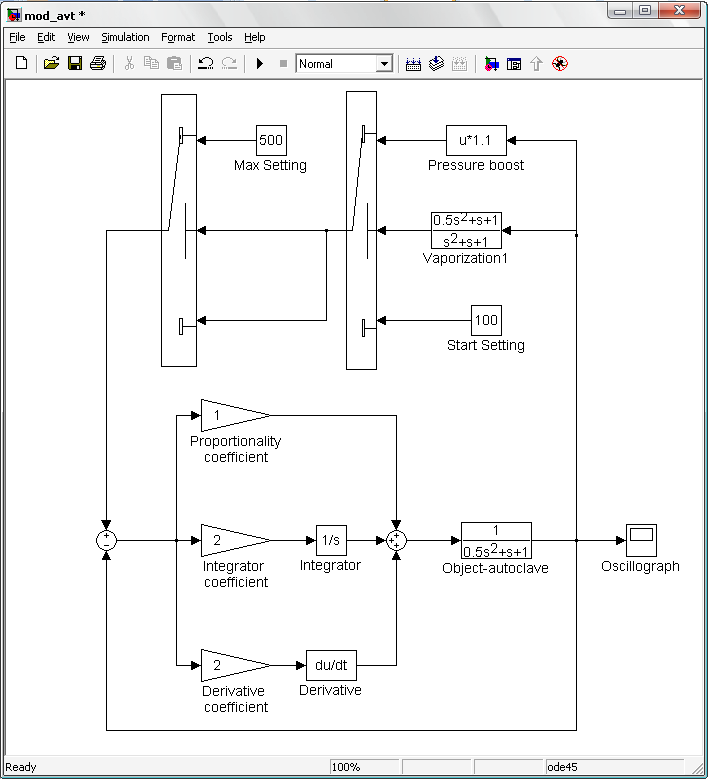The height and width of the screenshot is (779, 708).
Task: Click the Update diagram toolbar icon
Action: (x=460, y=64)
